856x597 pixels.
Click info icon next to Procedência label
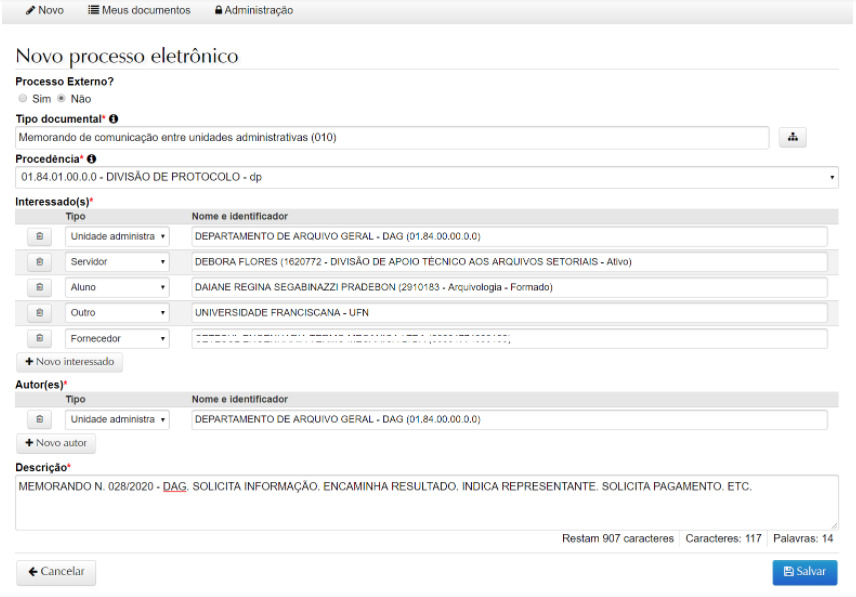pos(92,159)
